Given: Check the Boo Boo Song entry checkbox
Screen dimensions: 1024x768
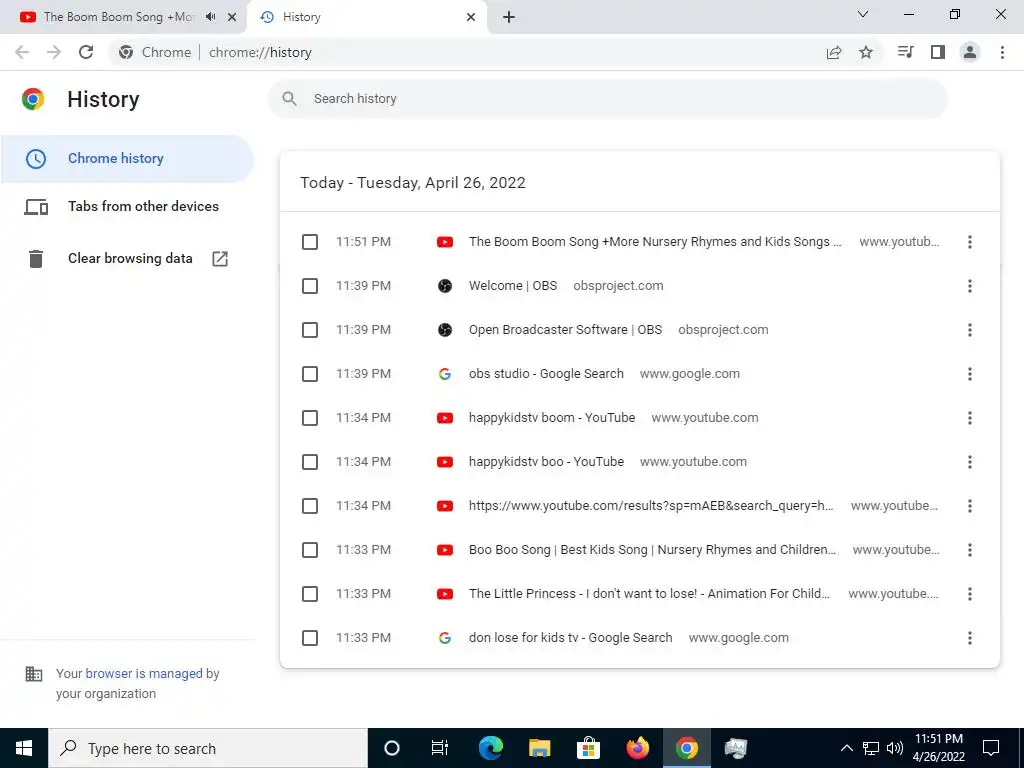Looking at the screenshot, I should click(x=310, y=550).
